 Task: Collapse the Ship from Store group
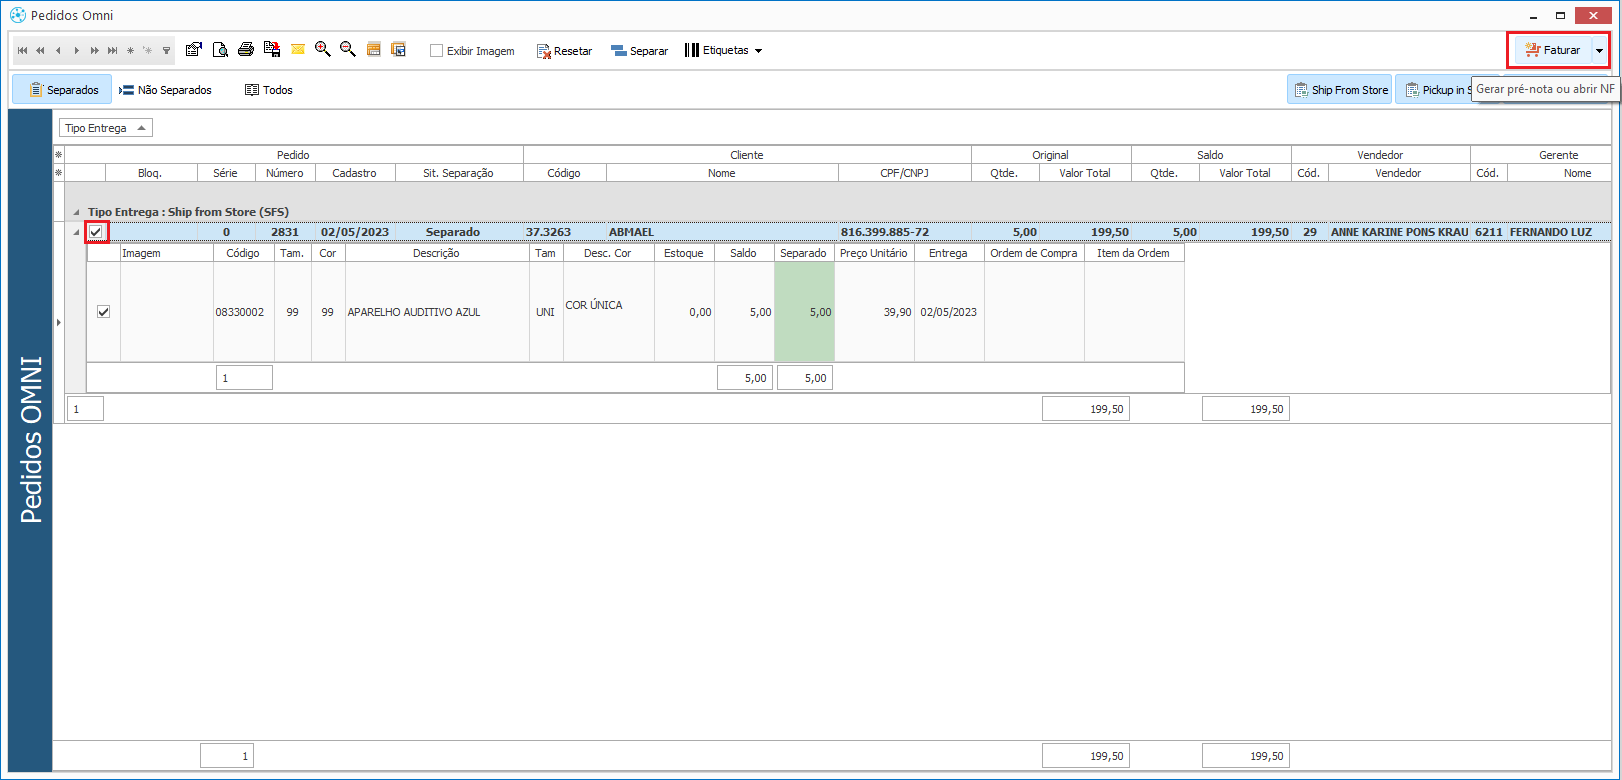point(76,212)
